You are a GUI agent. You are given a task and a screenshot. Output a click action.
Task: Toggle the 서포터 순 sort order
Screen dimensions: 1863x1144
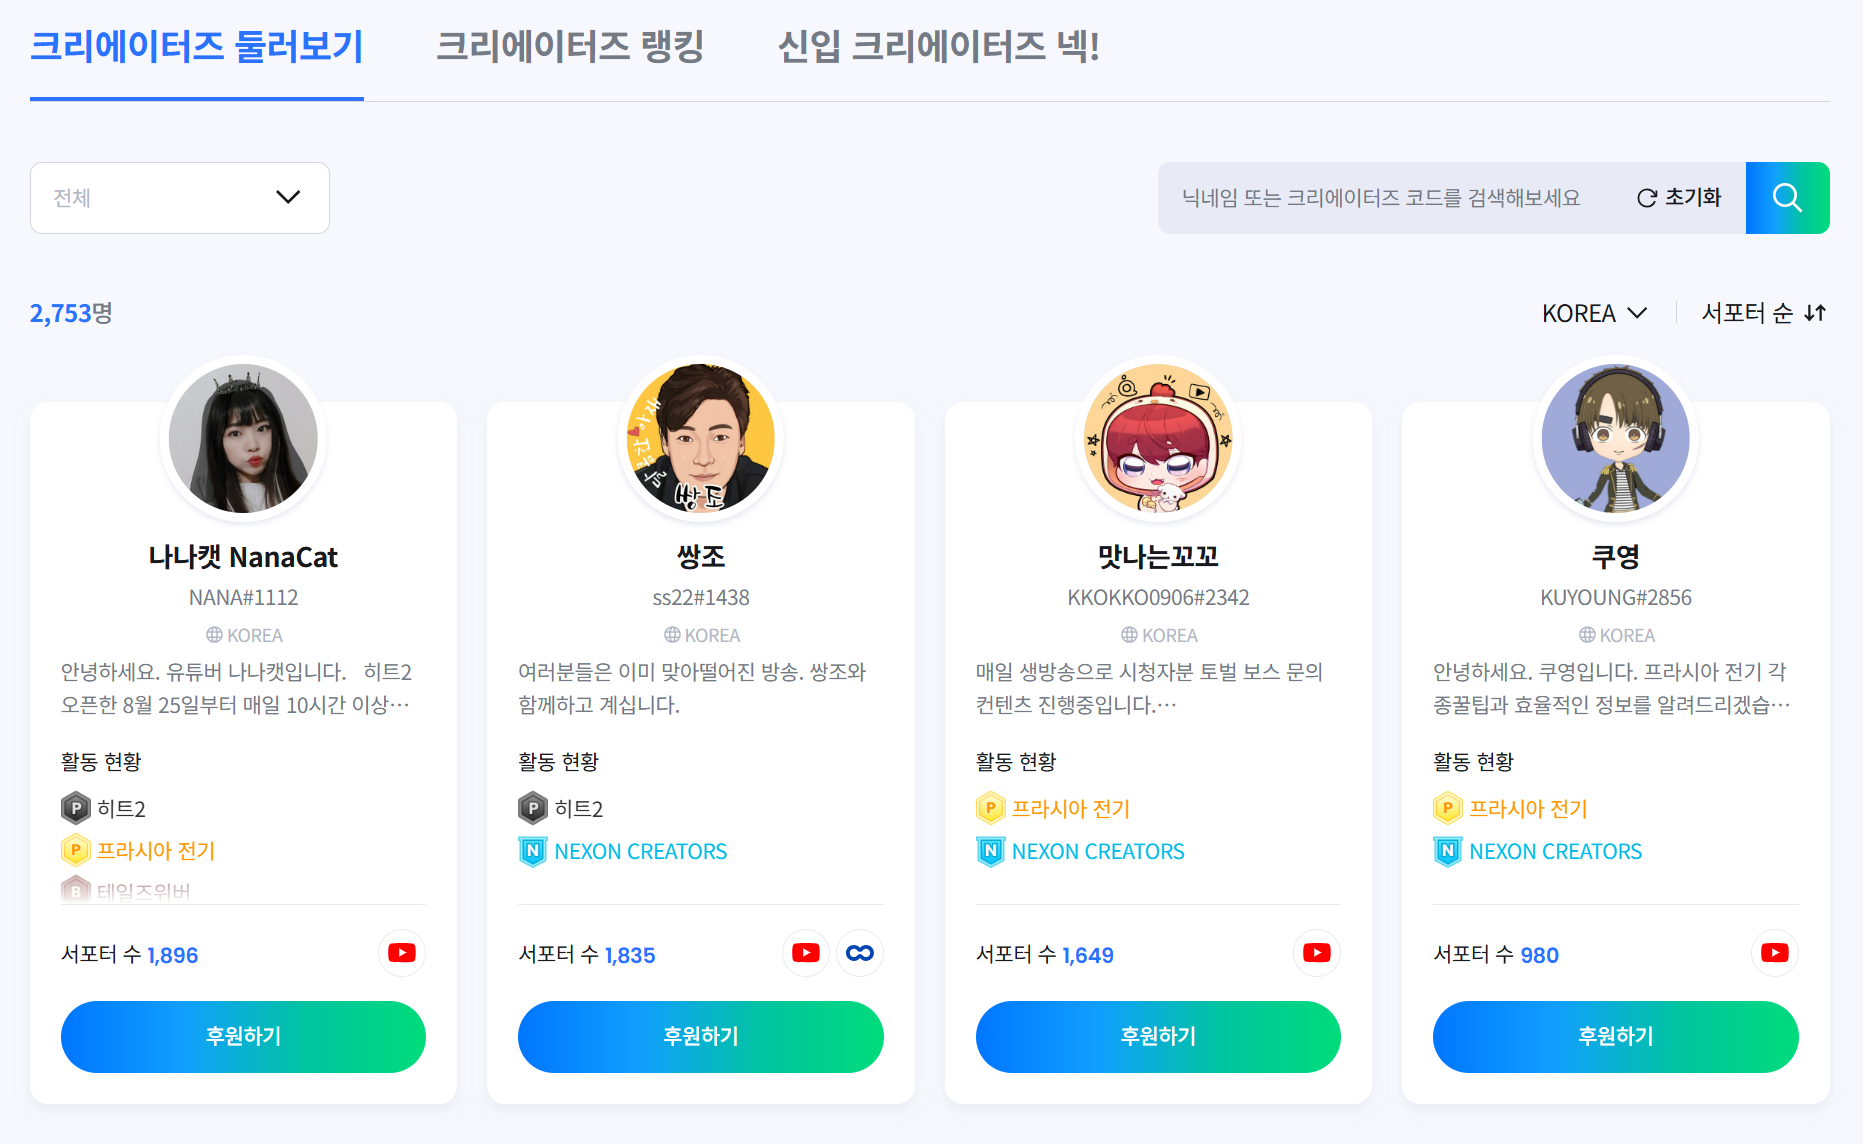[1764, 313]
